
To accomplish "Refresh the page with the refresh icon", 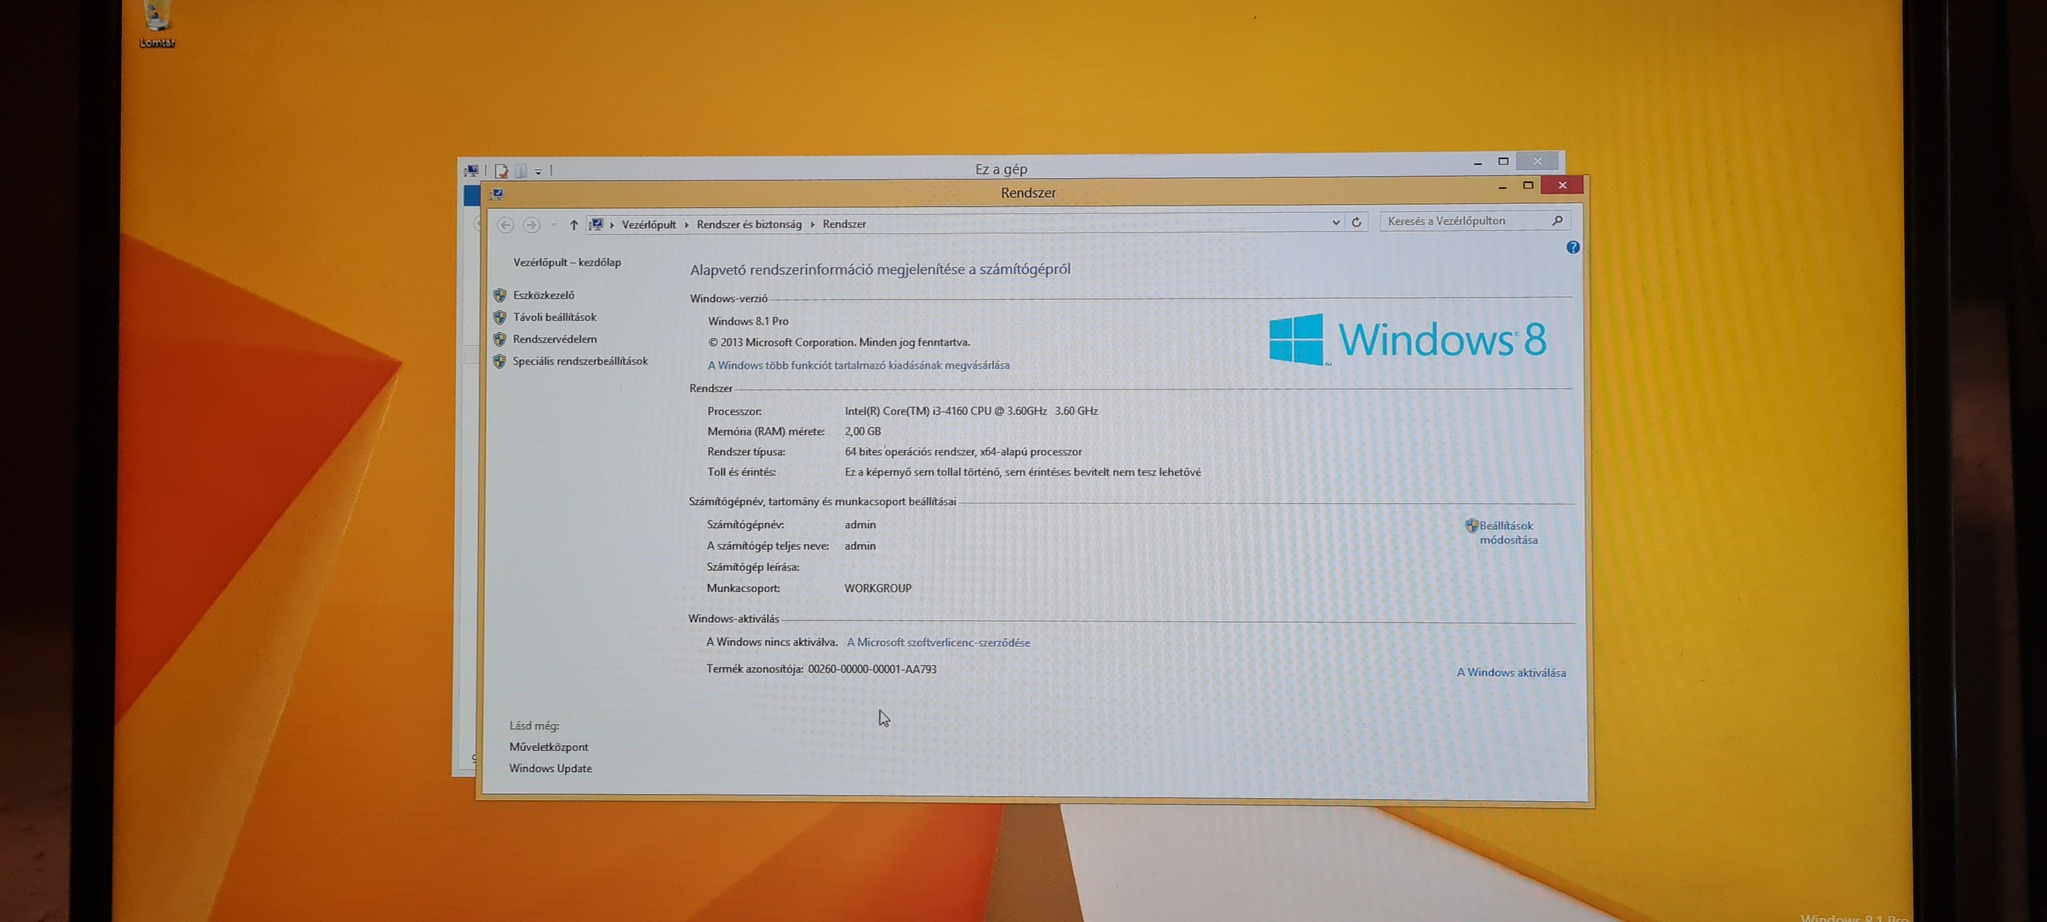I will (1356, 222).
